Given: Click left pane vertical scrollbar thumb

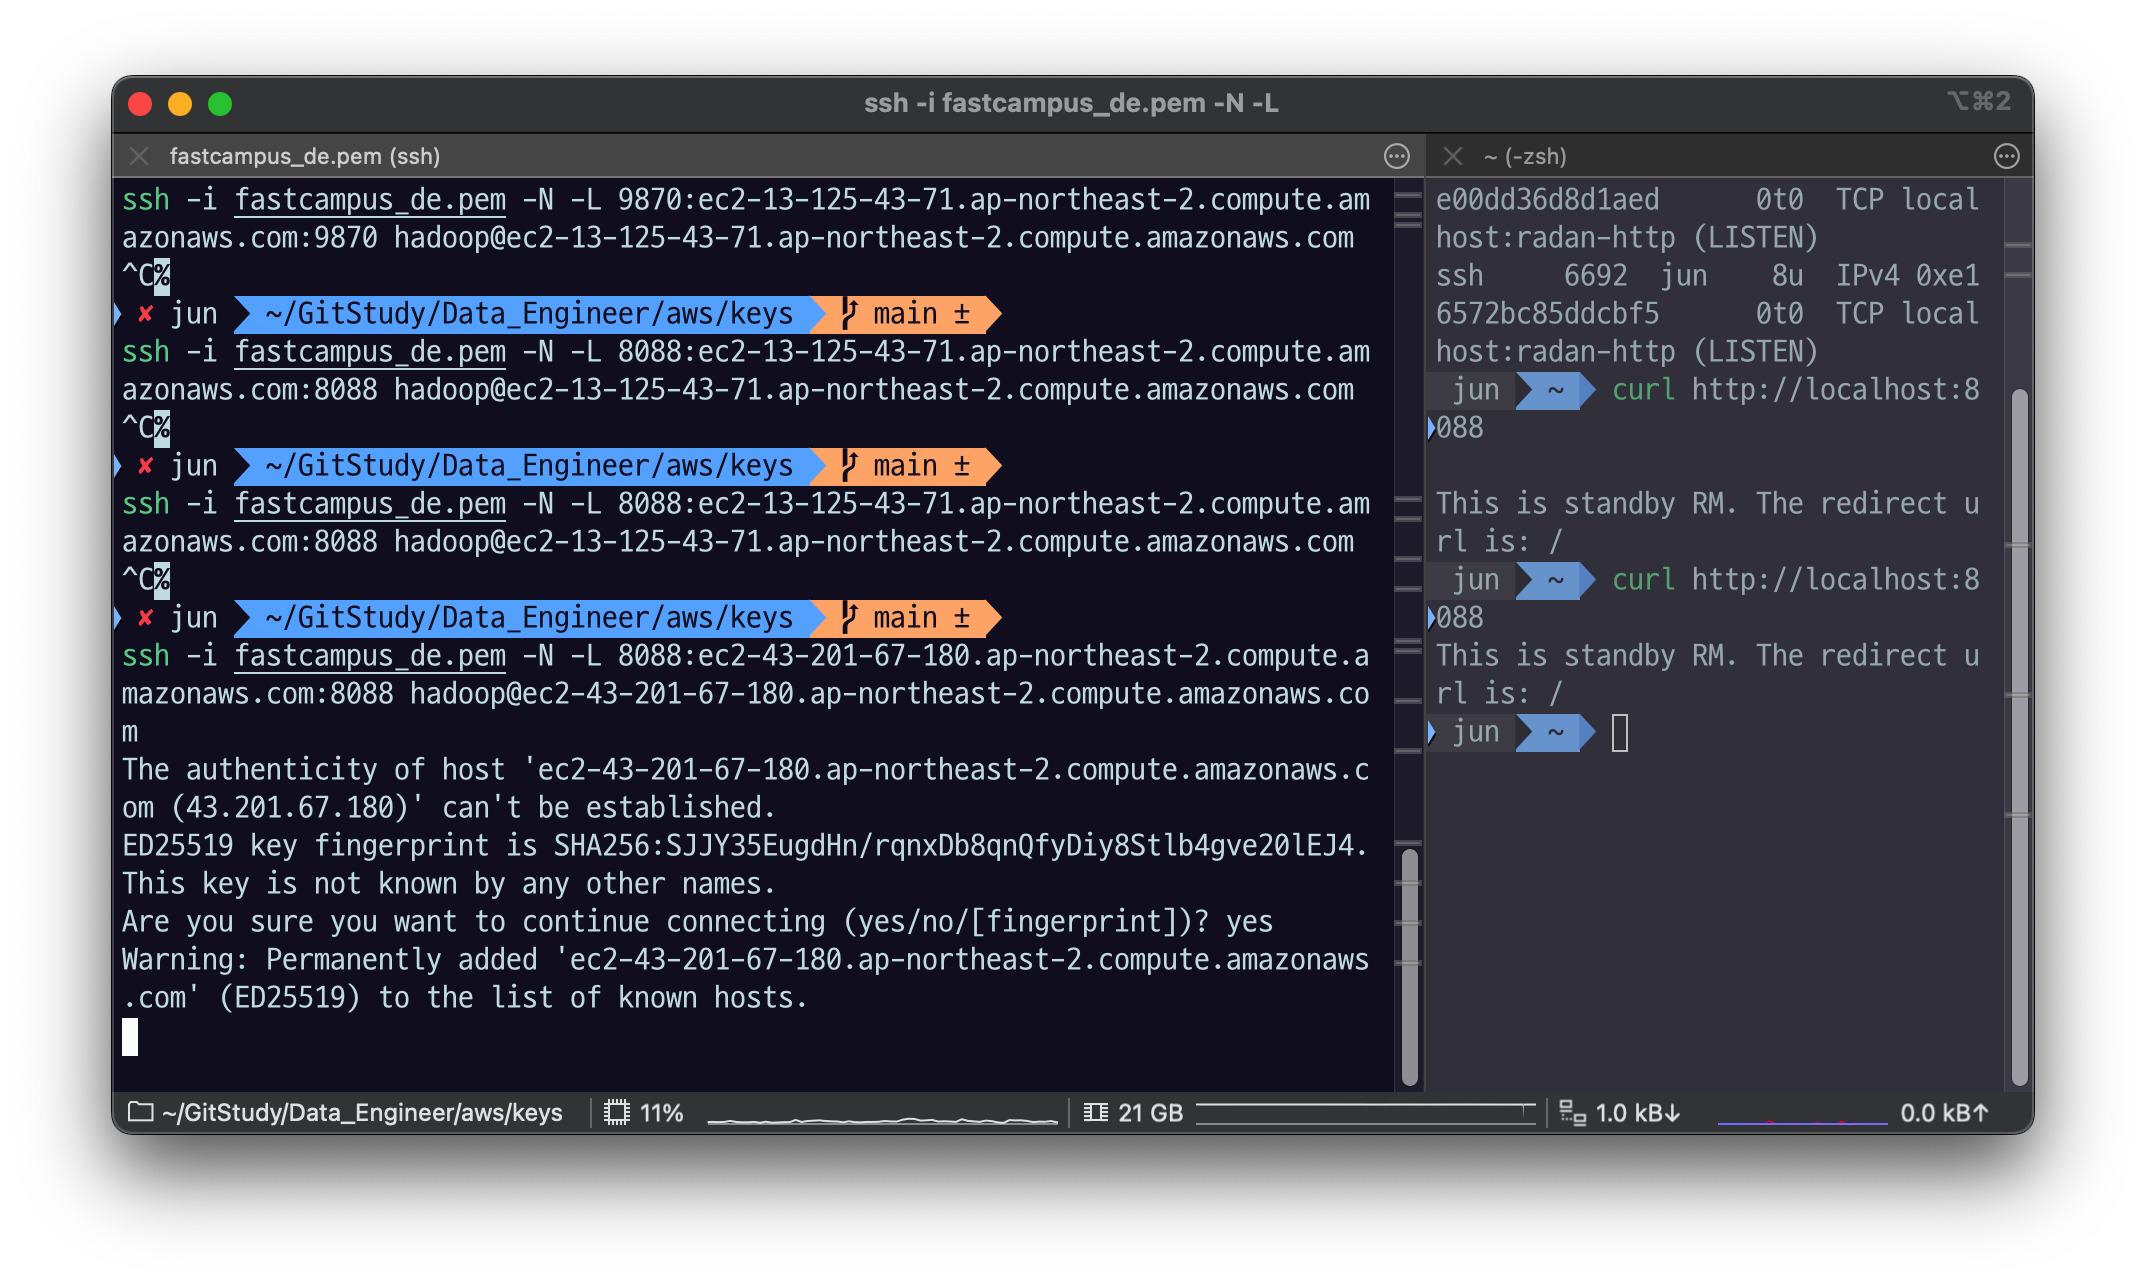Looking at the screenshot, I should 1410,965.
